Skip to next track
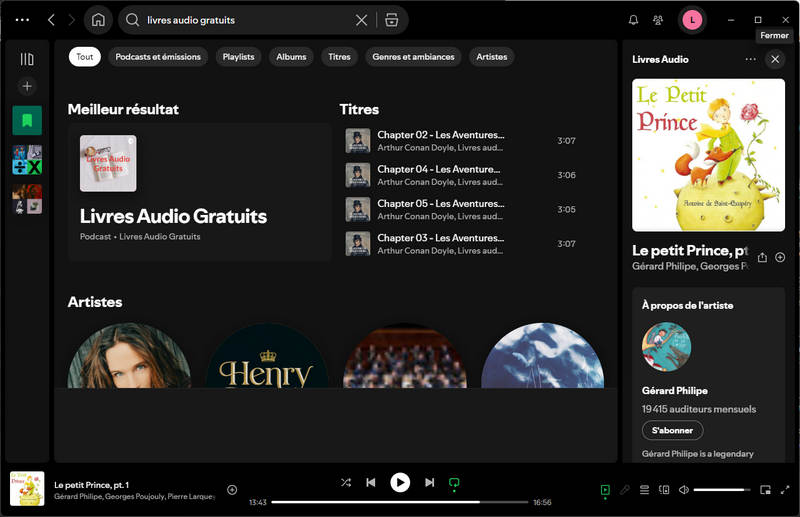 click(x=430, y=482)
